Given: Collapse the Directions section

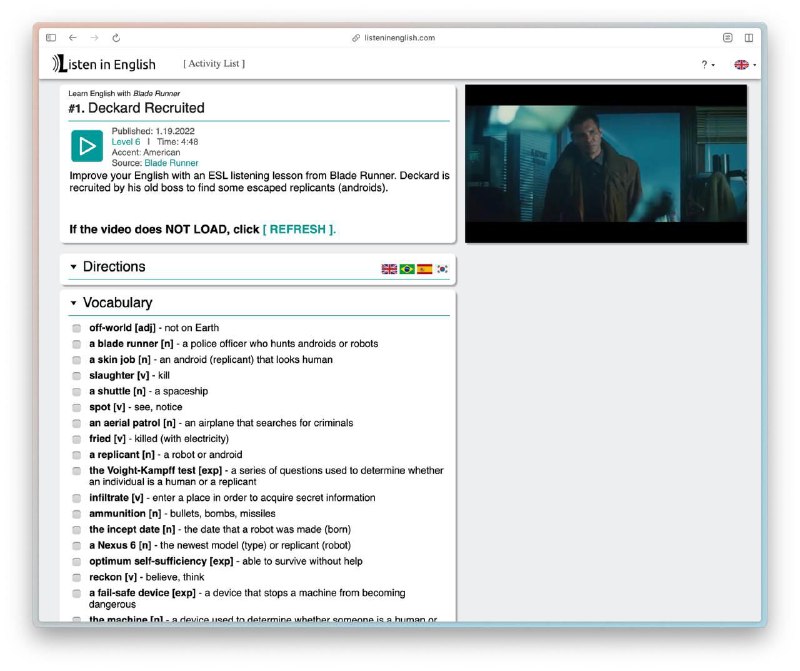Looking at the screenshot, I should [x=74, y=267].
